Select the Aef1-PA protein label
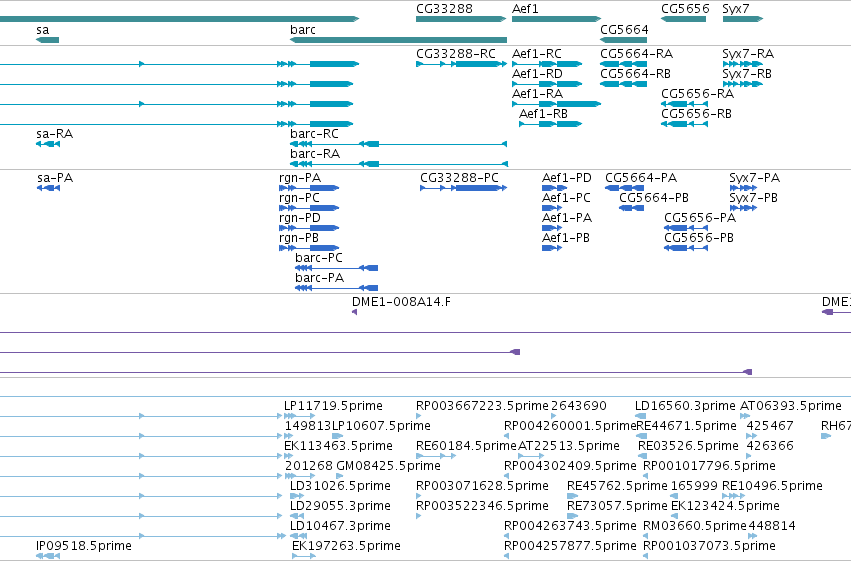 (567, 218)
